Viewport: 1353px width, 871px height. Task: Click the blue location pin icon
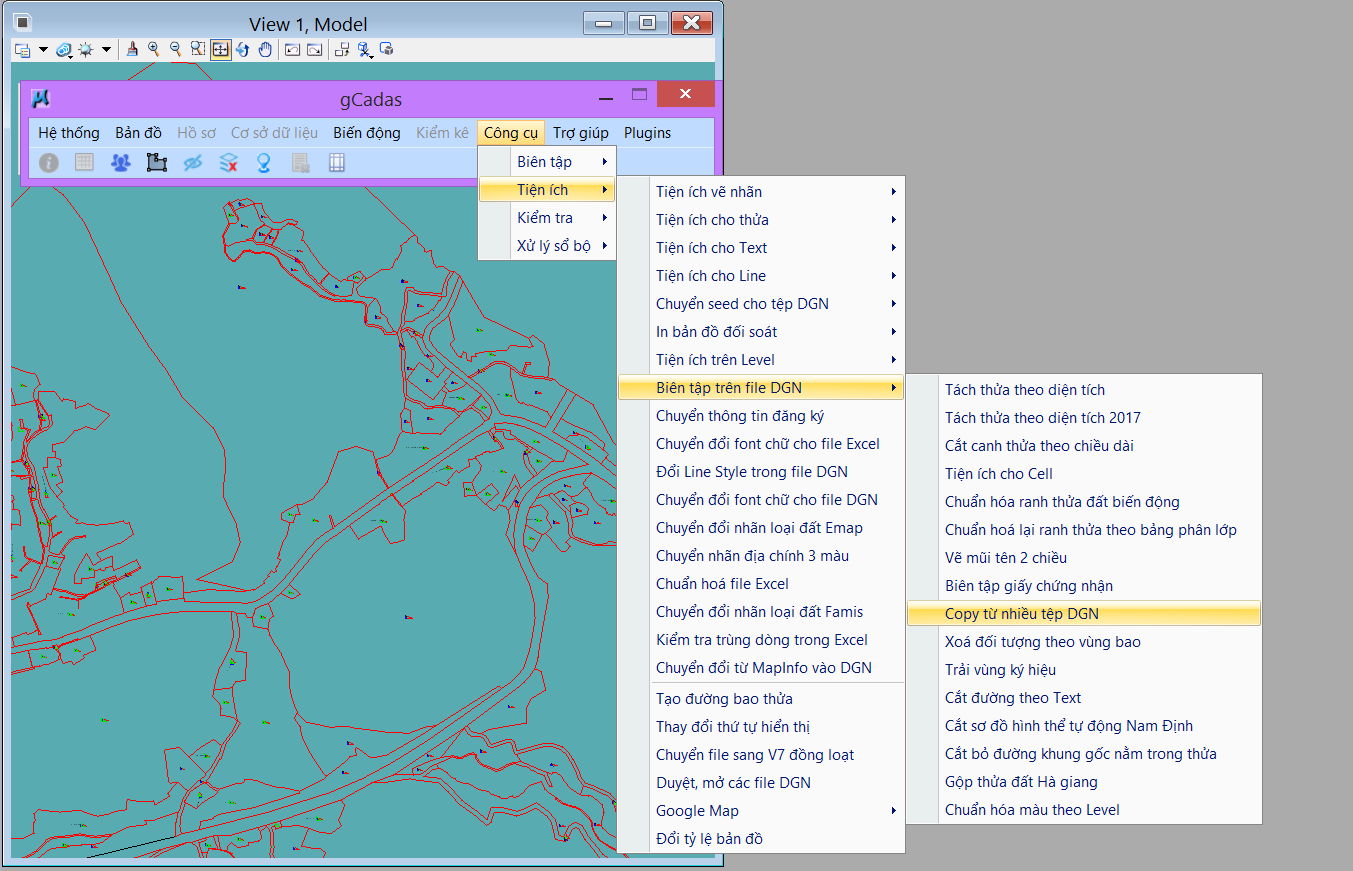[264, 162]
